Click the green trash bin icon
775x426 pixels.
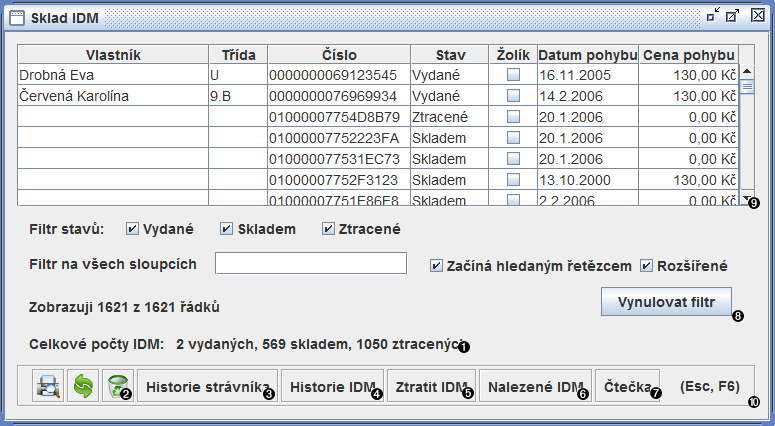(117, 386)
